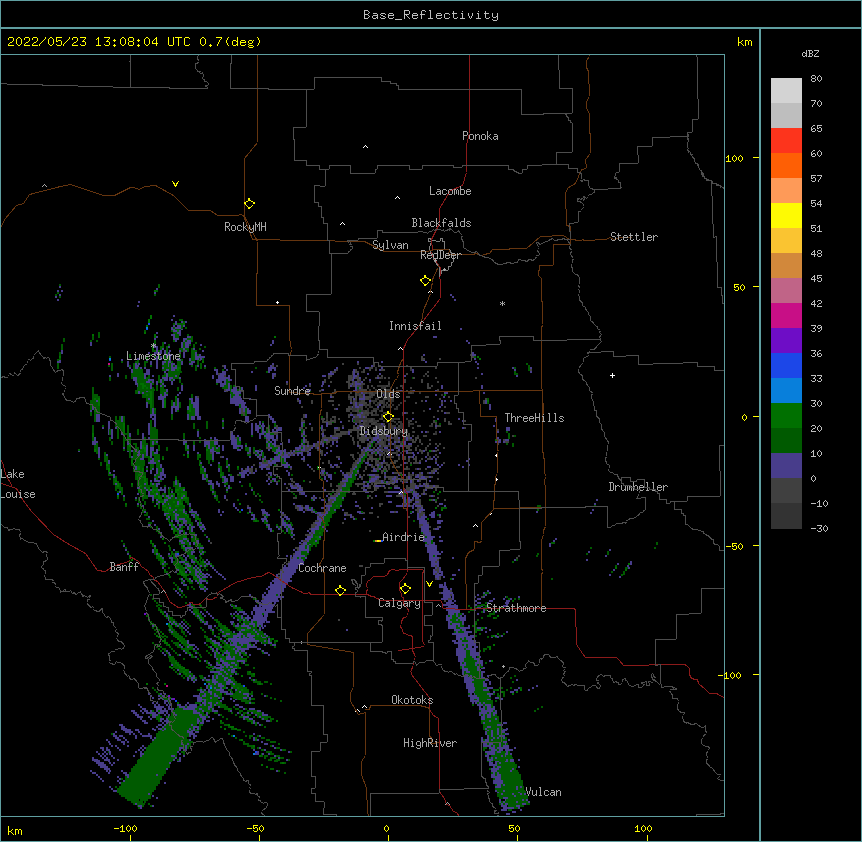This screenshot has height=842, width=862.
Task: Click the 80 dBZ value on the legend
Action: pos(816,79)
